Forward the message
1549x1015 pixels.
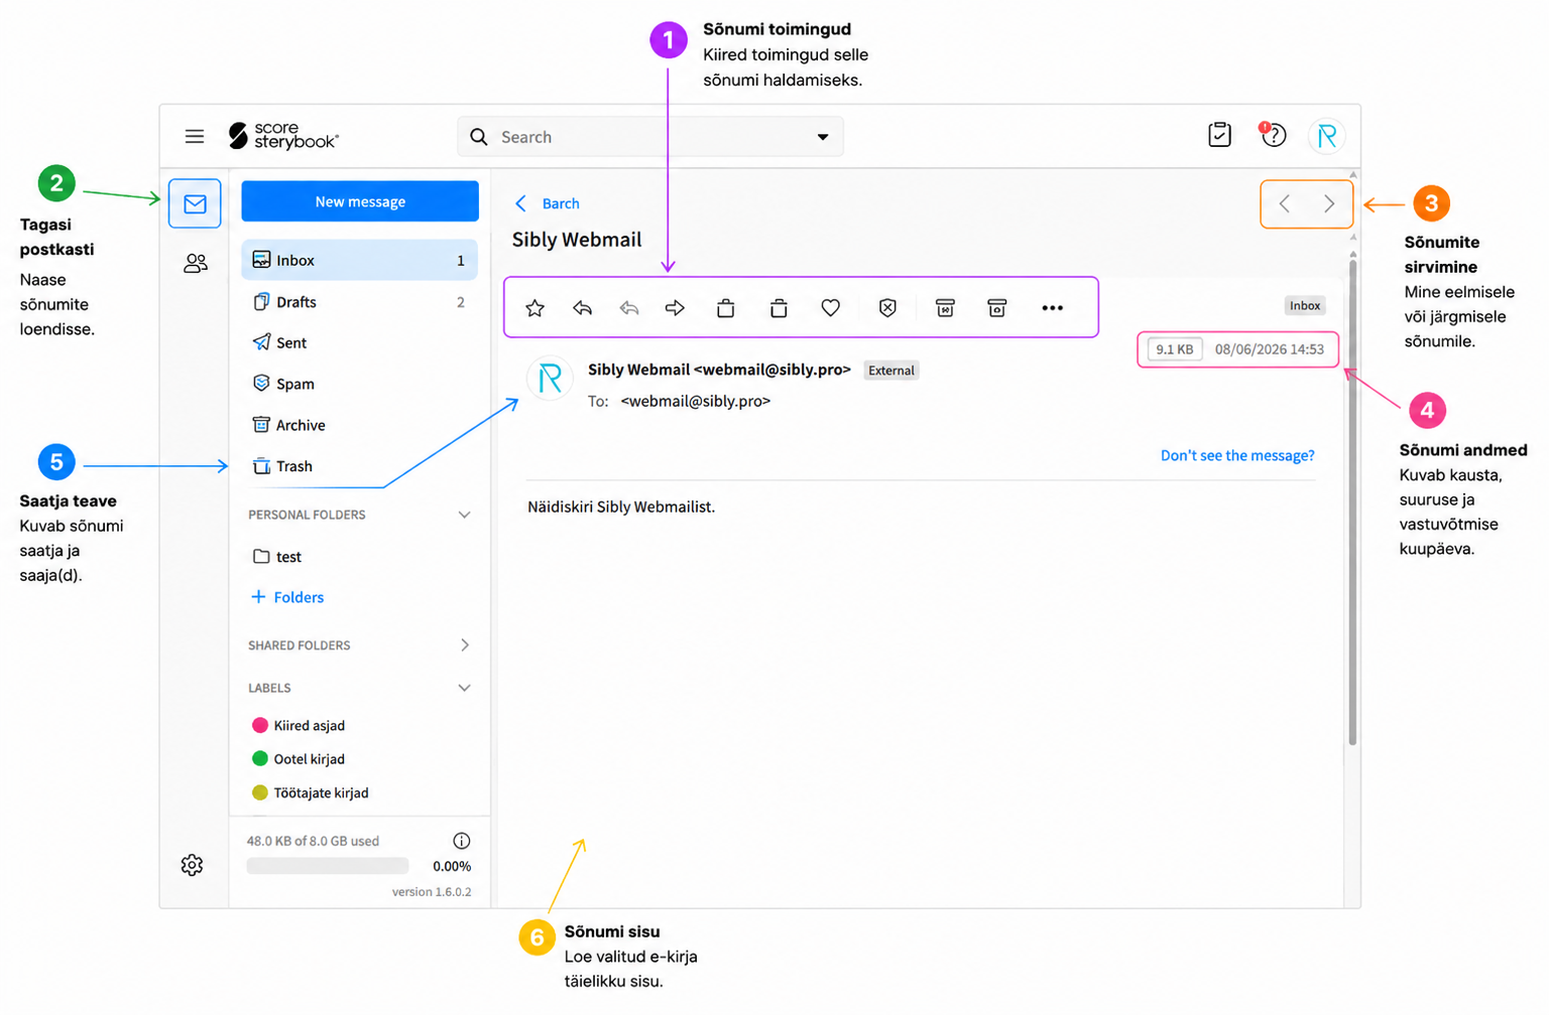[x=675, y=308]
